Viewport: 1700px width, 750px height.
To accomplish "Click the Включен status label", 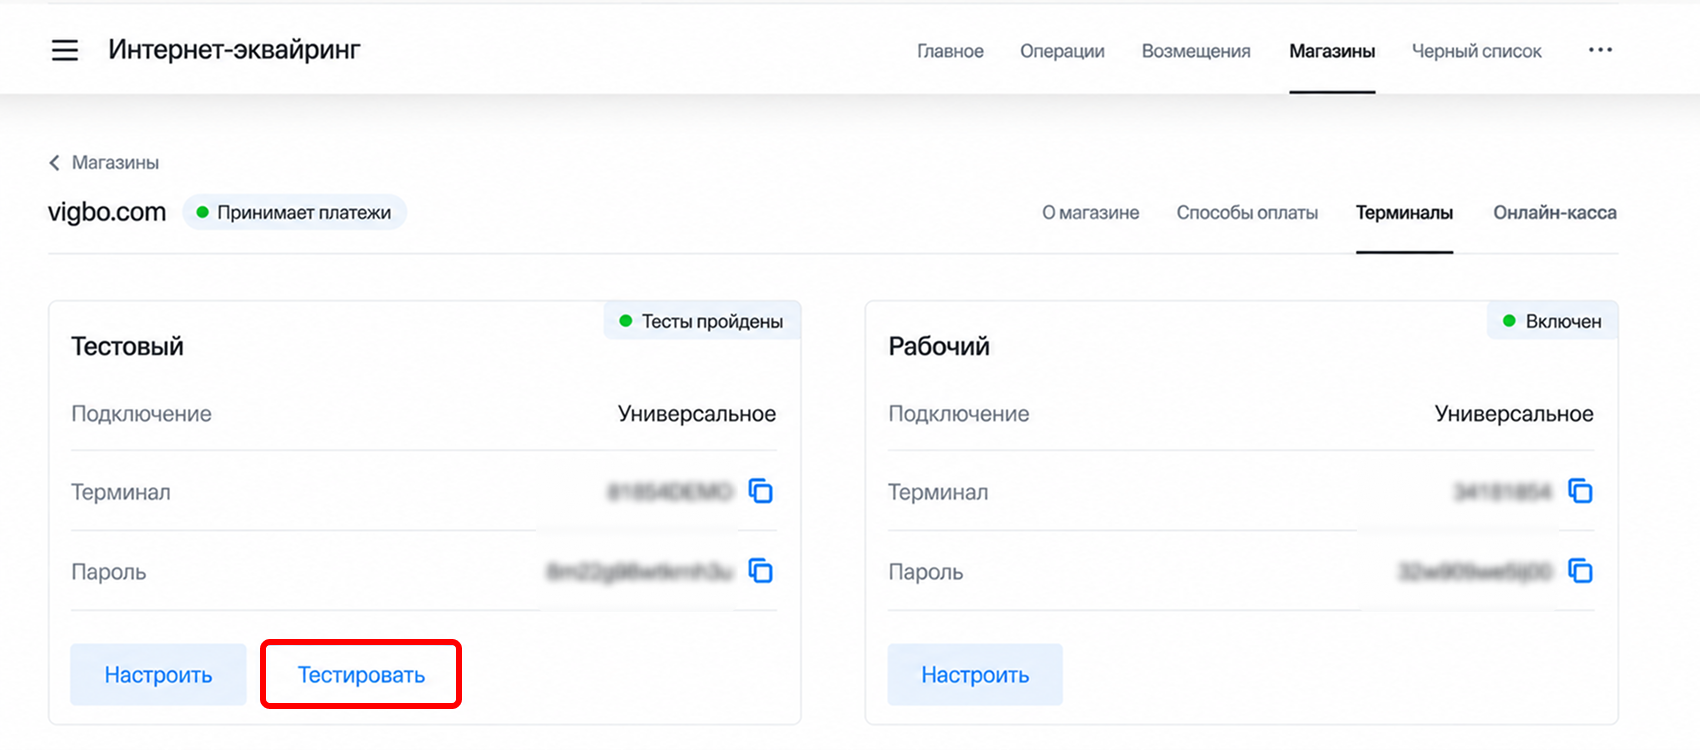I will click(1553, 321).
